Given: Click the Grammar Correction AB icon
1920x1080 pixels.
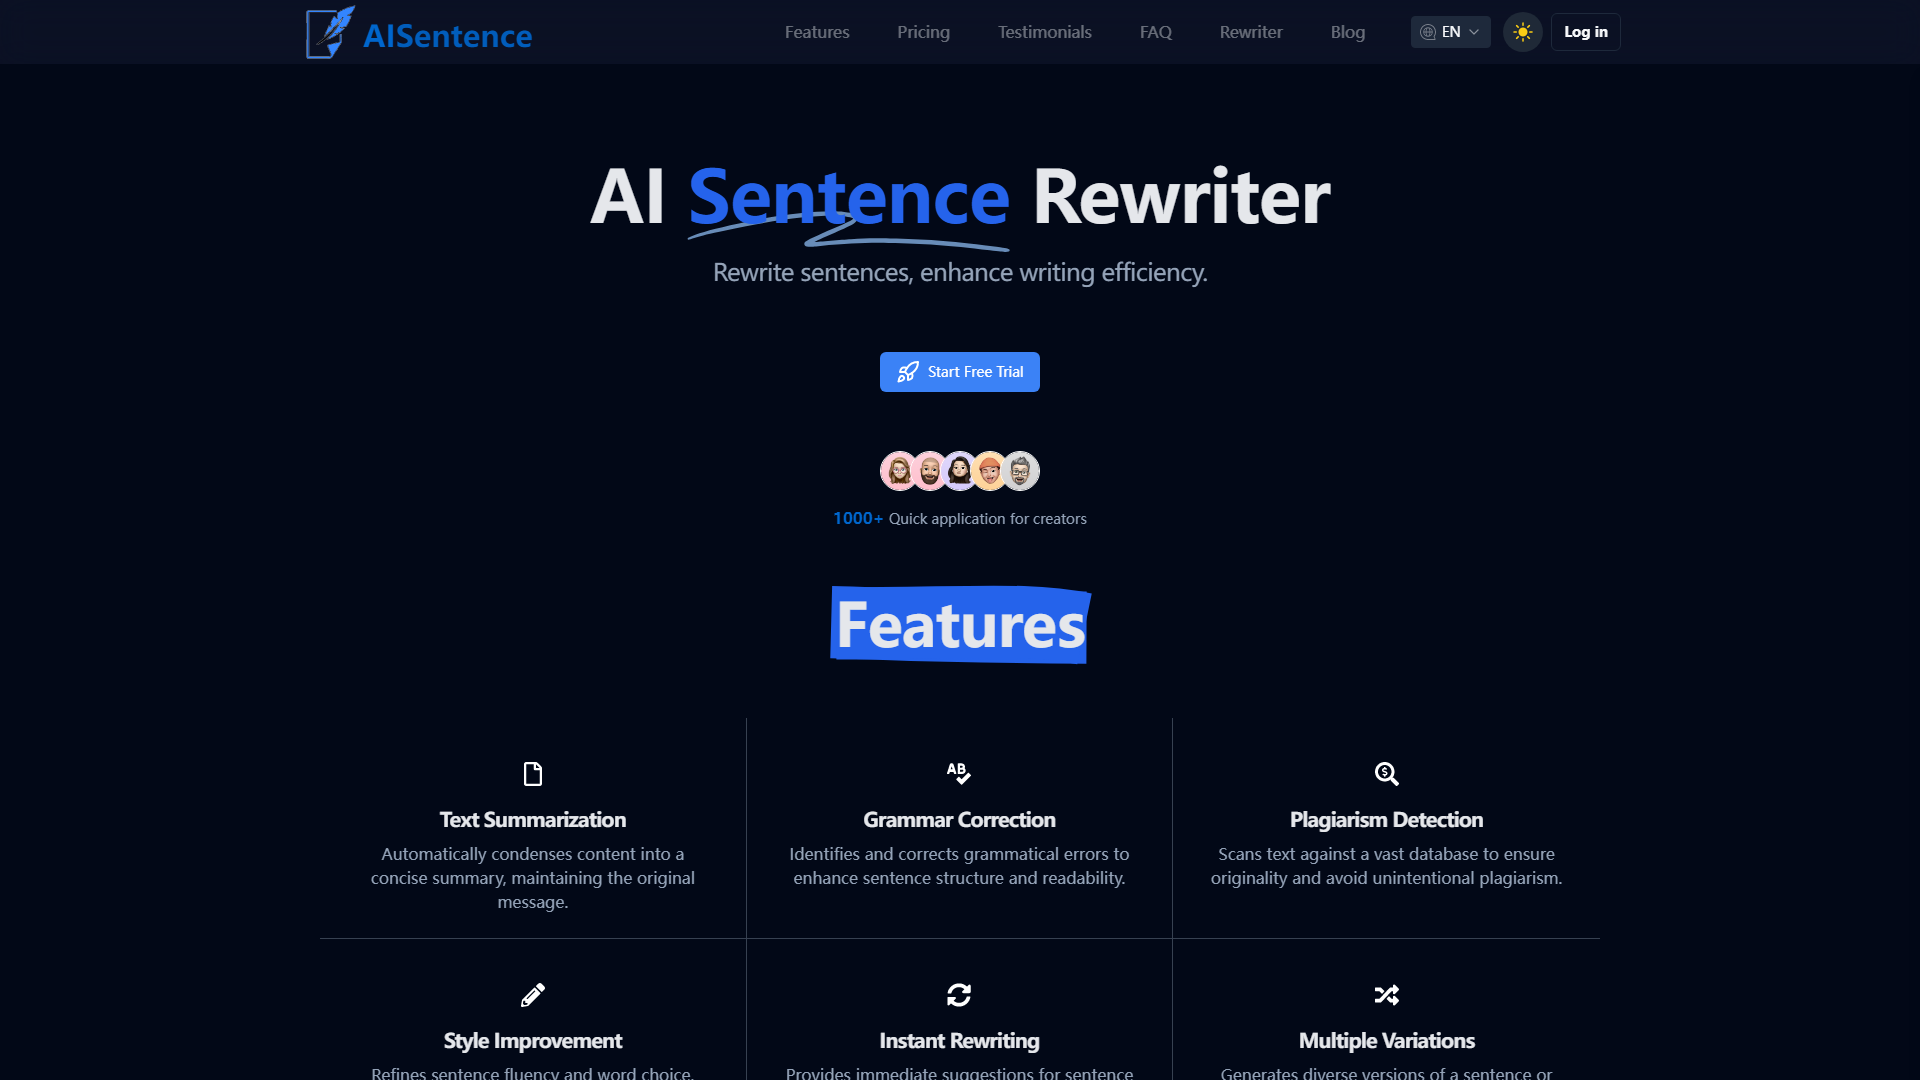Looking at the screenshot, I should click(x=959, y=773).
